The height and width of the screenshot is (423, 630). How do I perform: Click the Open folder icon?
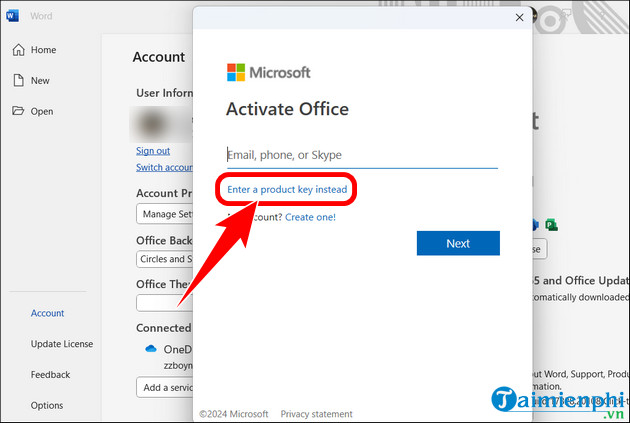click(18, 110)
